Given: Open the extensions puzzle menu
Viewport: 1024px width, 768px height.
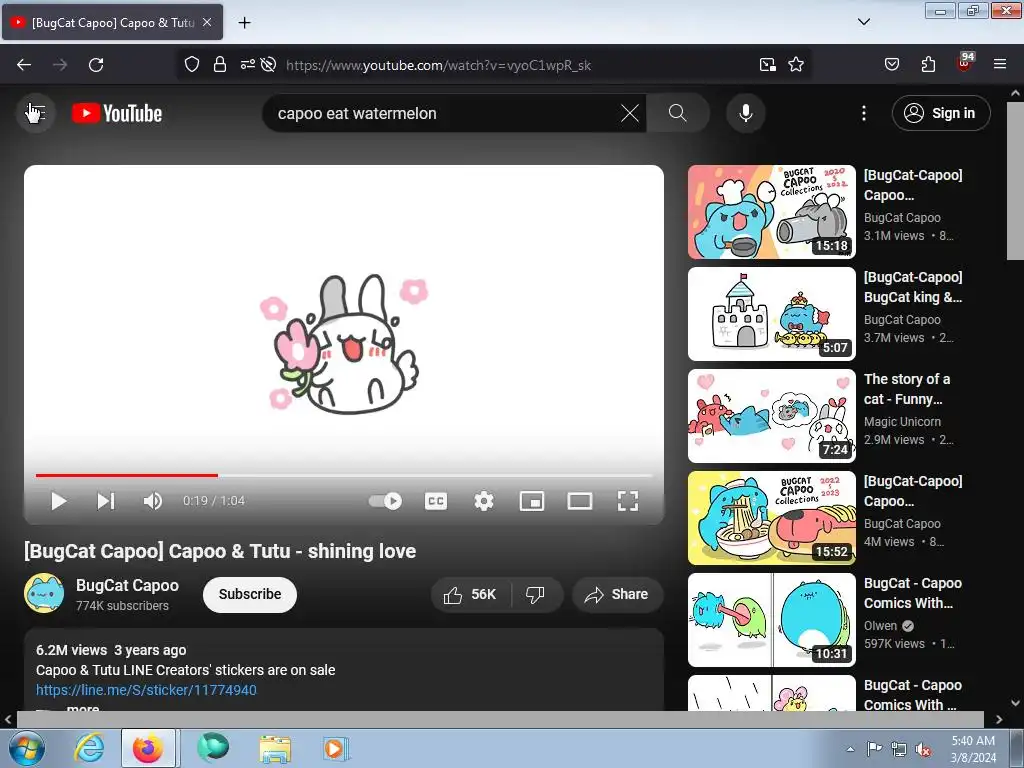Looking at the screenshot, I should click(928, 65).
